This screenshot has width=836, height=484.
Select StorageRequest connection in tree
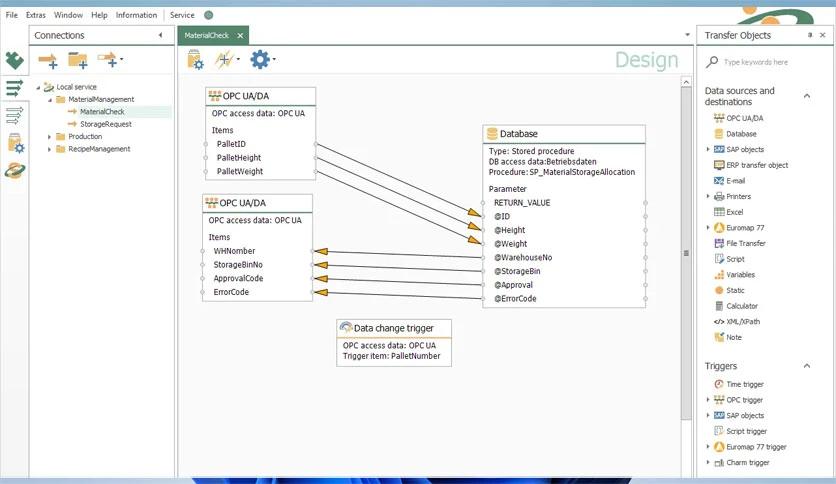pyautogui.click(x=105, y=124)
